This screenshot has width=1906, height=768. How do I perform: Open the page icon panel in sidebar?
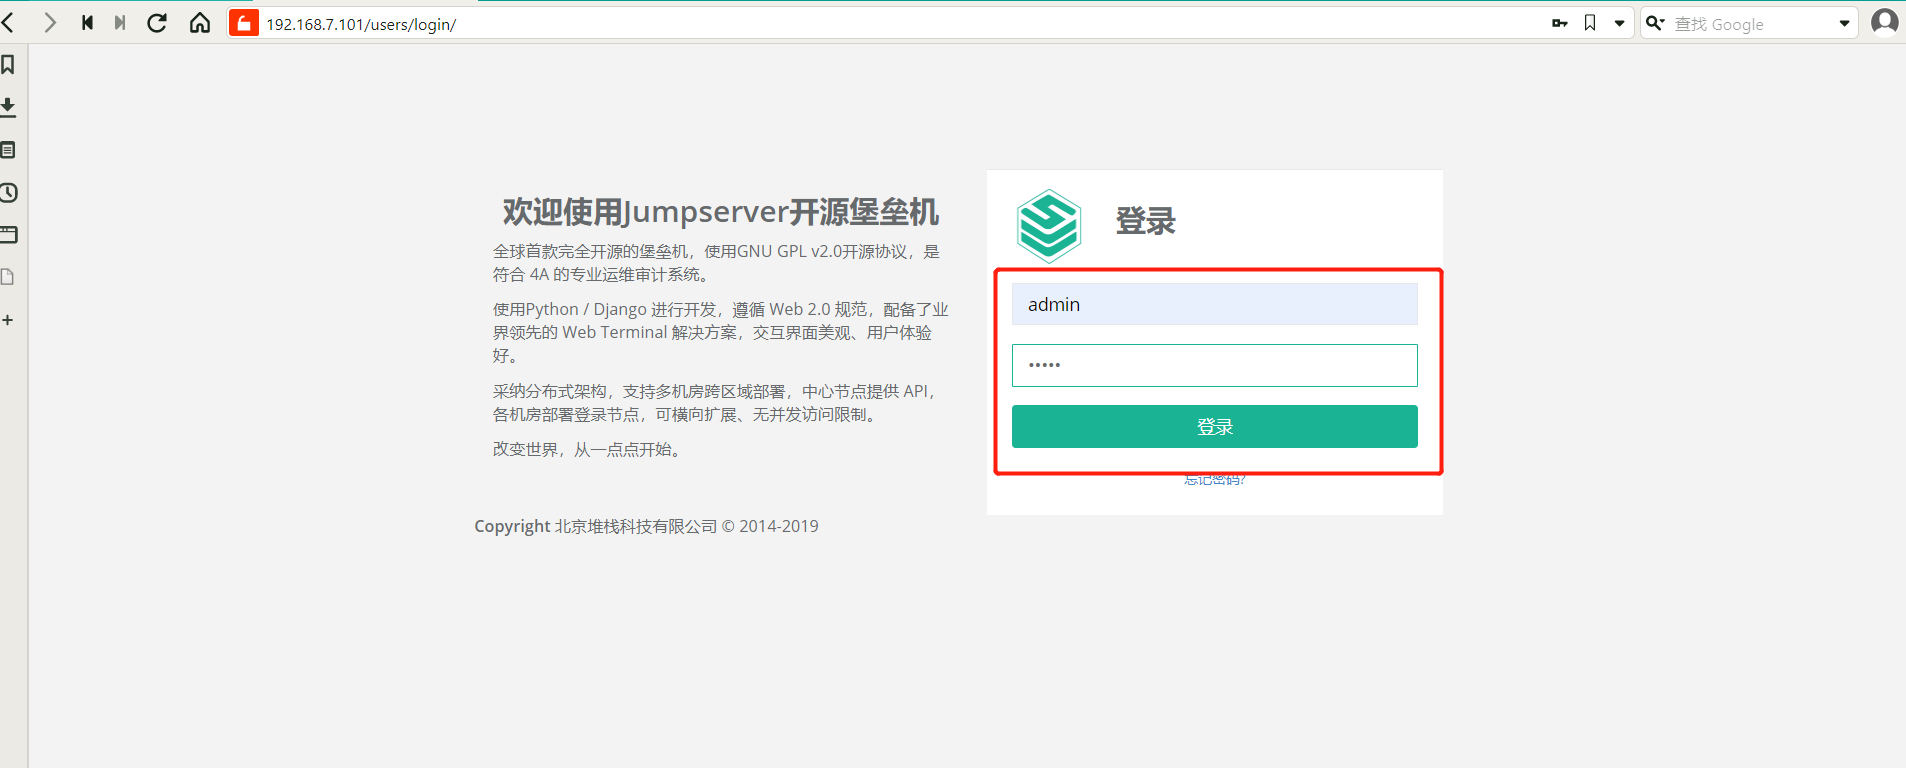7,277
